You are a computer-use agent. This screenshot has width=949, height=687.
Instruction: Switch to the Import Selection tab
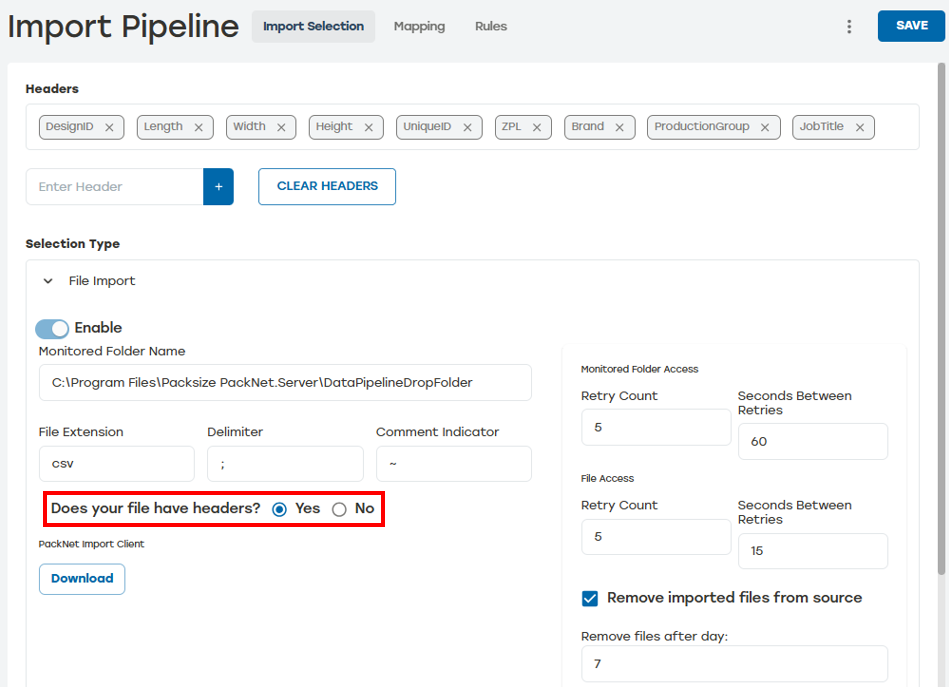(314, 26)
